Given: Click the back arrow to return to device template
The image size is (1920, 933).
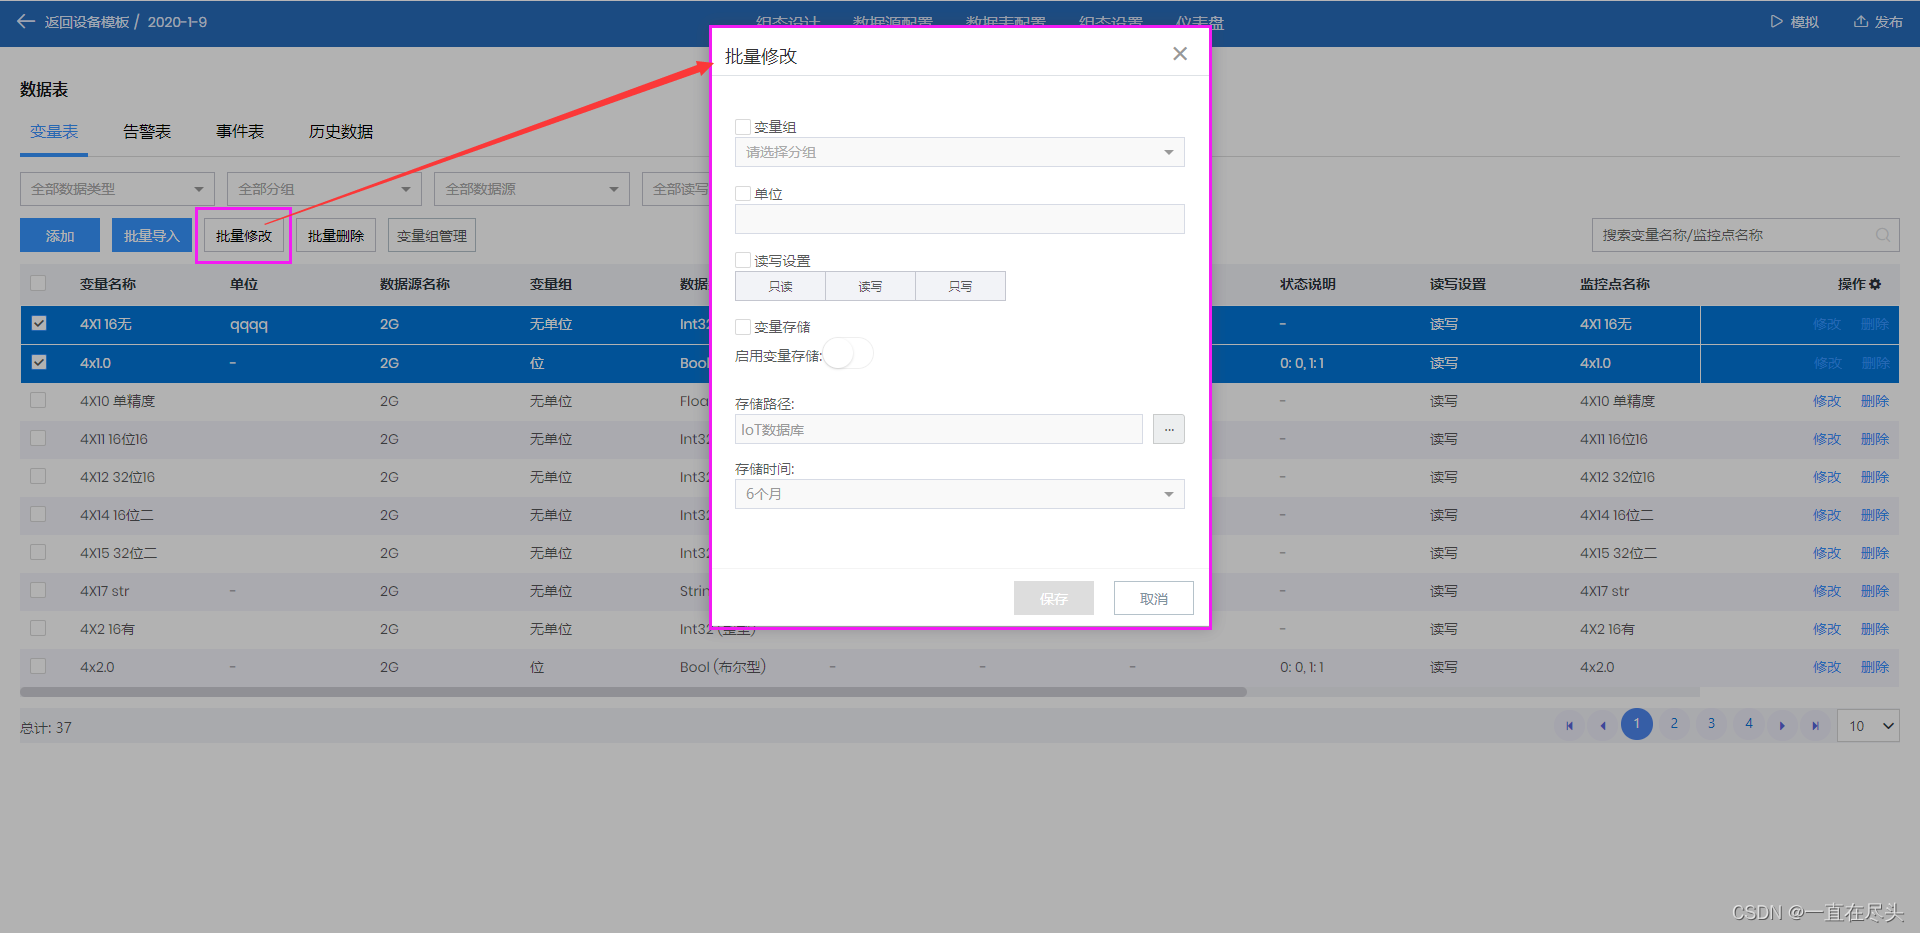Looking at the screenshot, I should pos(26,21).
